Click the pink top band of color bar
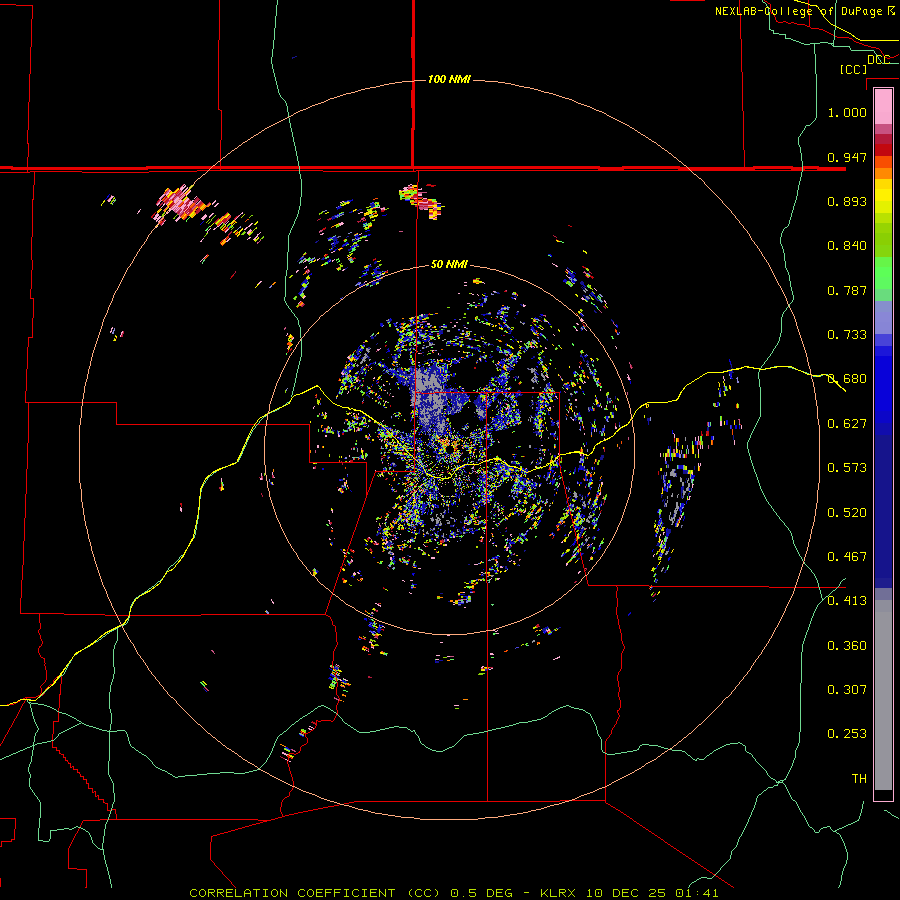The image size is (900, 900). click(x=883, y=107)
